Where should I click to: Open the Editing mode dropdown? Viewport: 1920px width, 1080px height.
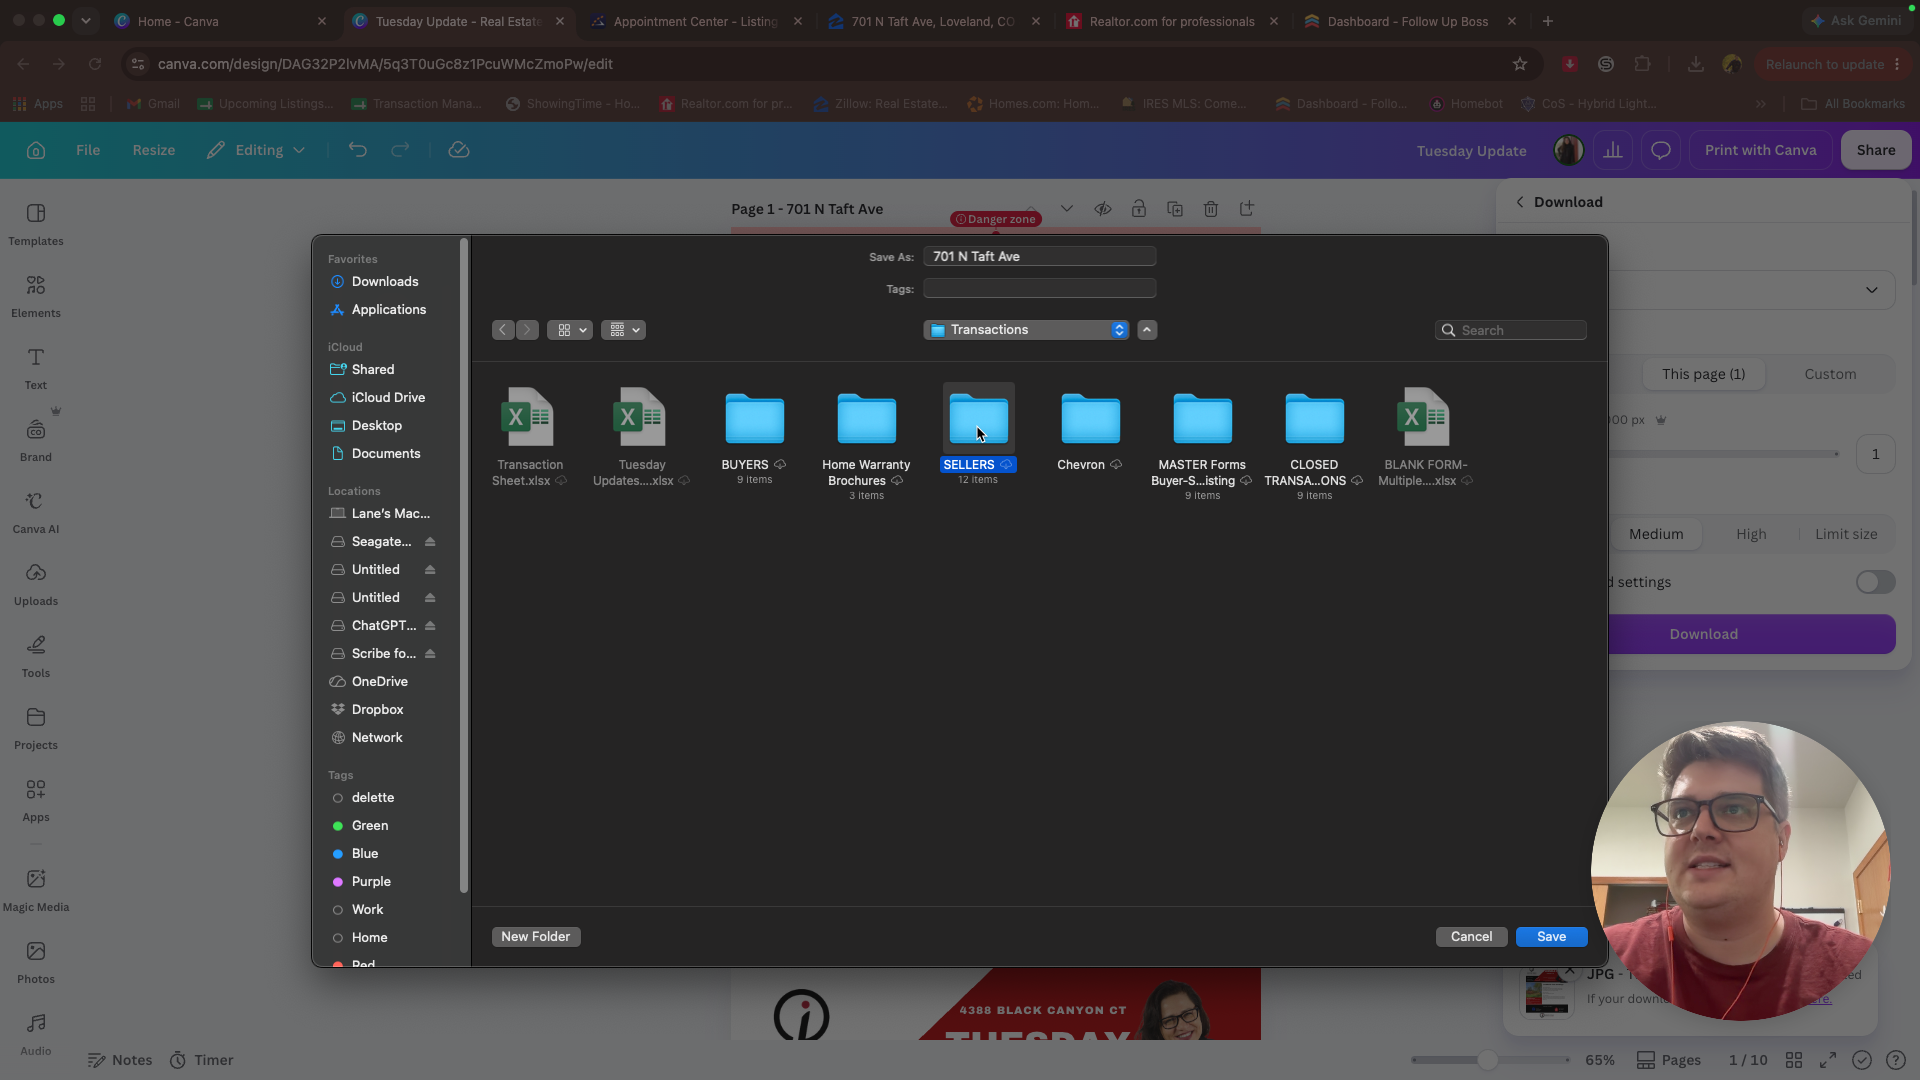pyautogui.click(x=256, y=150)
